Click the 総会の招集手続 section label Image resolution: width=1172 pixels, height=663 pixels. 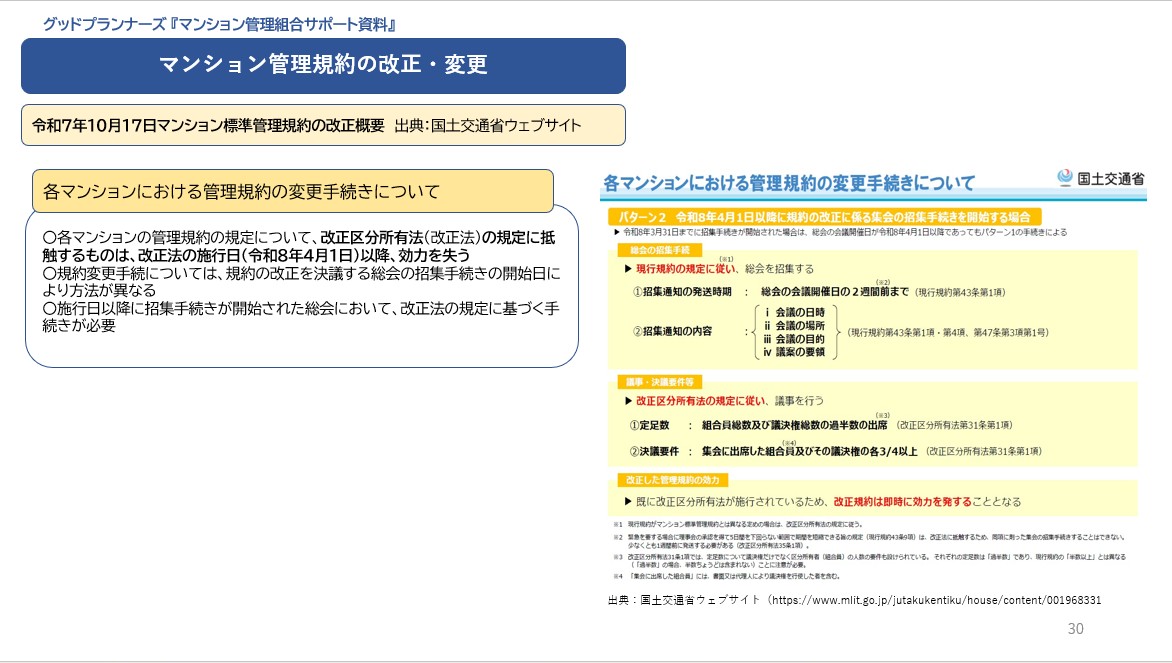coord(659,249)
